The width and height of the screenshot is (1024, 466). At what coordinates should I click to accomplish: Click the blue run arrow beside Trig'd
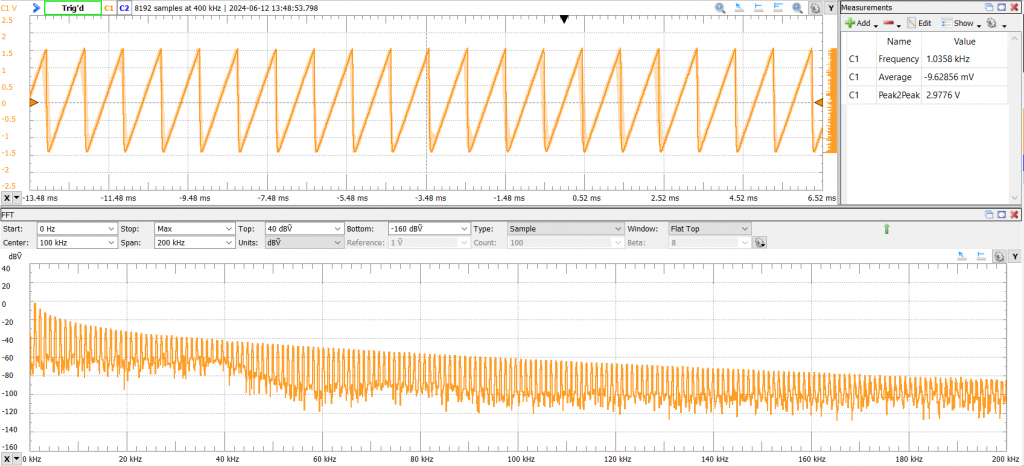tap(35, 7)
